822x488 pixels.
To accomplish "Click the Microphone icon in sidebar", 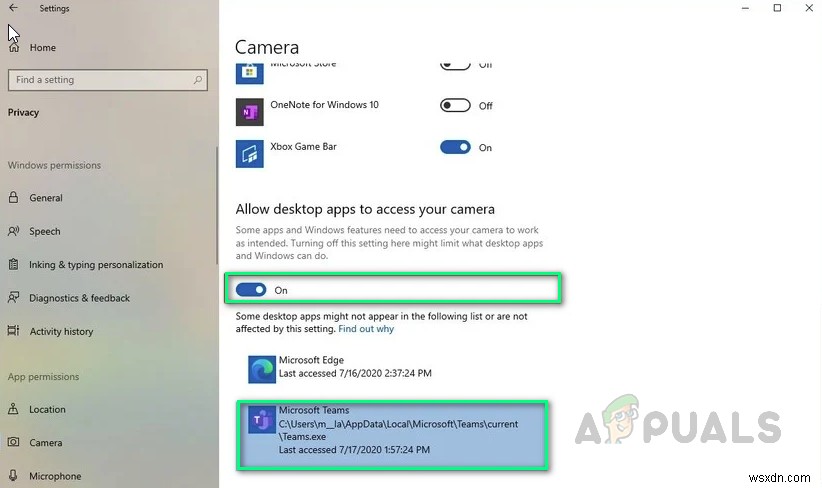I will click(14, 476).
